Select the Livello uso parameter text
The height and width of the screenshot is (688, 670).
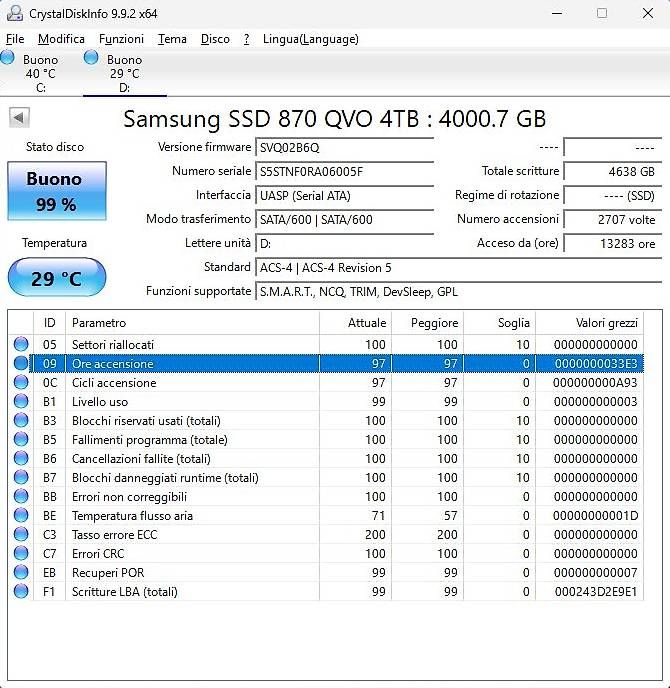point(100,401)
